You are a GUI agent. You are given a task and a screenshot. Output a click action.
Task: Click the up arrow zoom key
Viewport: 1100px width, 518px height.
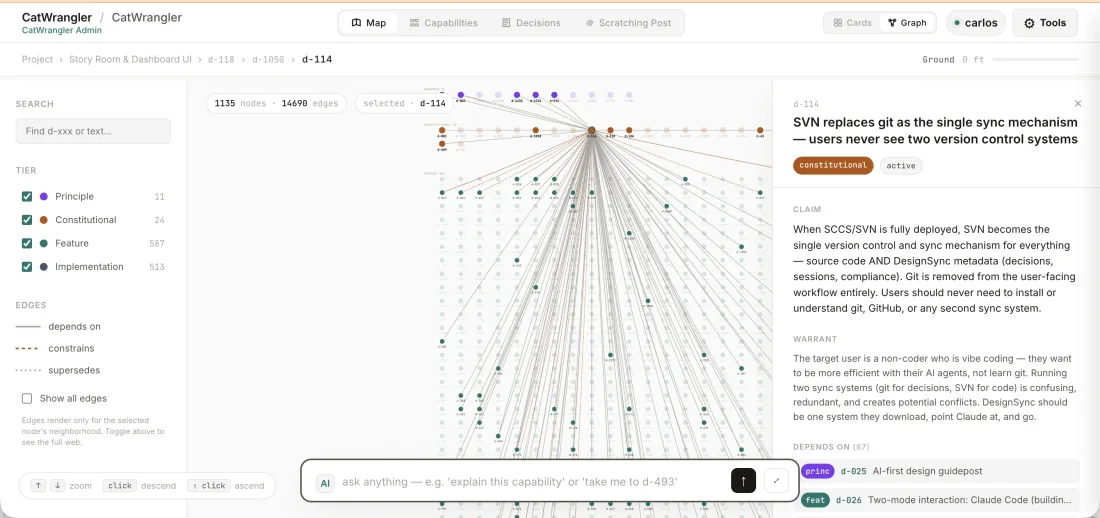[x=39, y=486]
